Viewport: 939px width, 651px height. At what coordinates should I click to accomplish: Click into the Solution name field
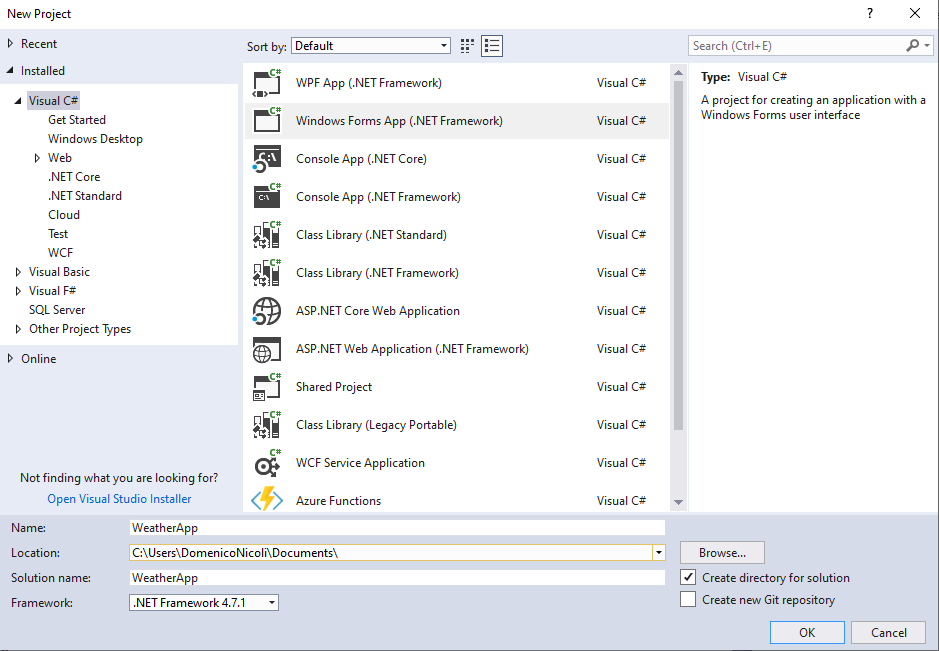pos(397,577)
